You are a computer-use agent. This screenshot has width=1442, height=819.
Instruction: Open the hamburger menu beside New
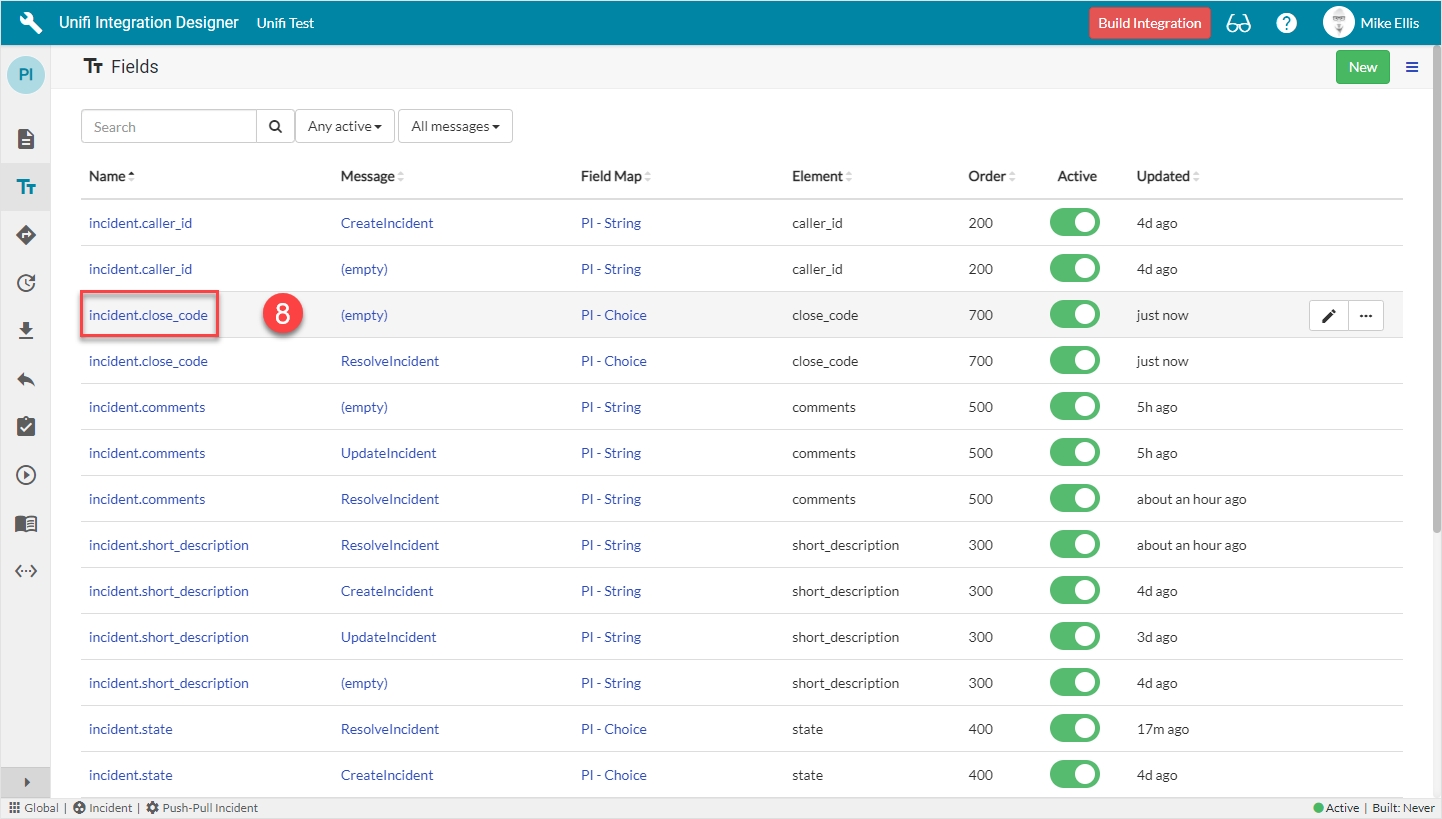[x=1412, y=67]
